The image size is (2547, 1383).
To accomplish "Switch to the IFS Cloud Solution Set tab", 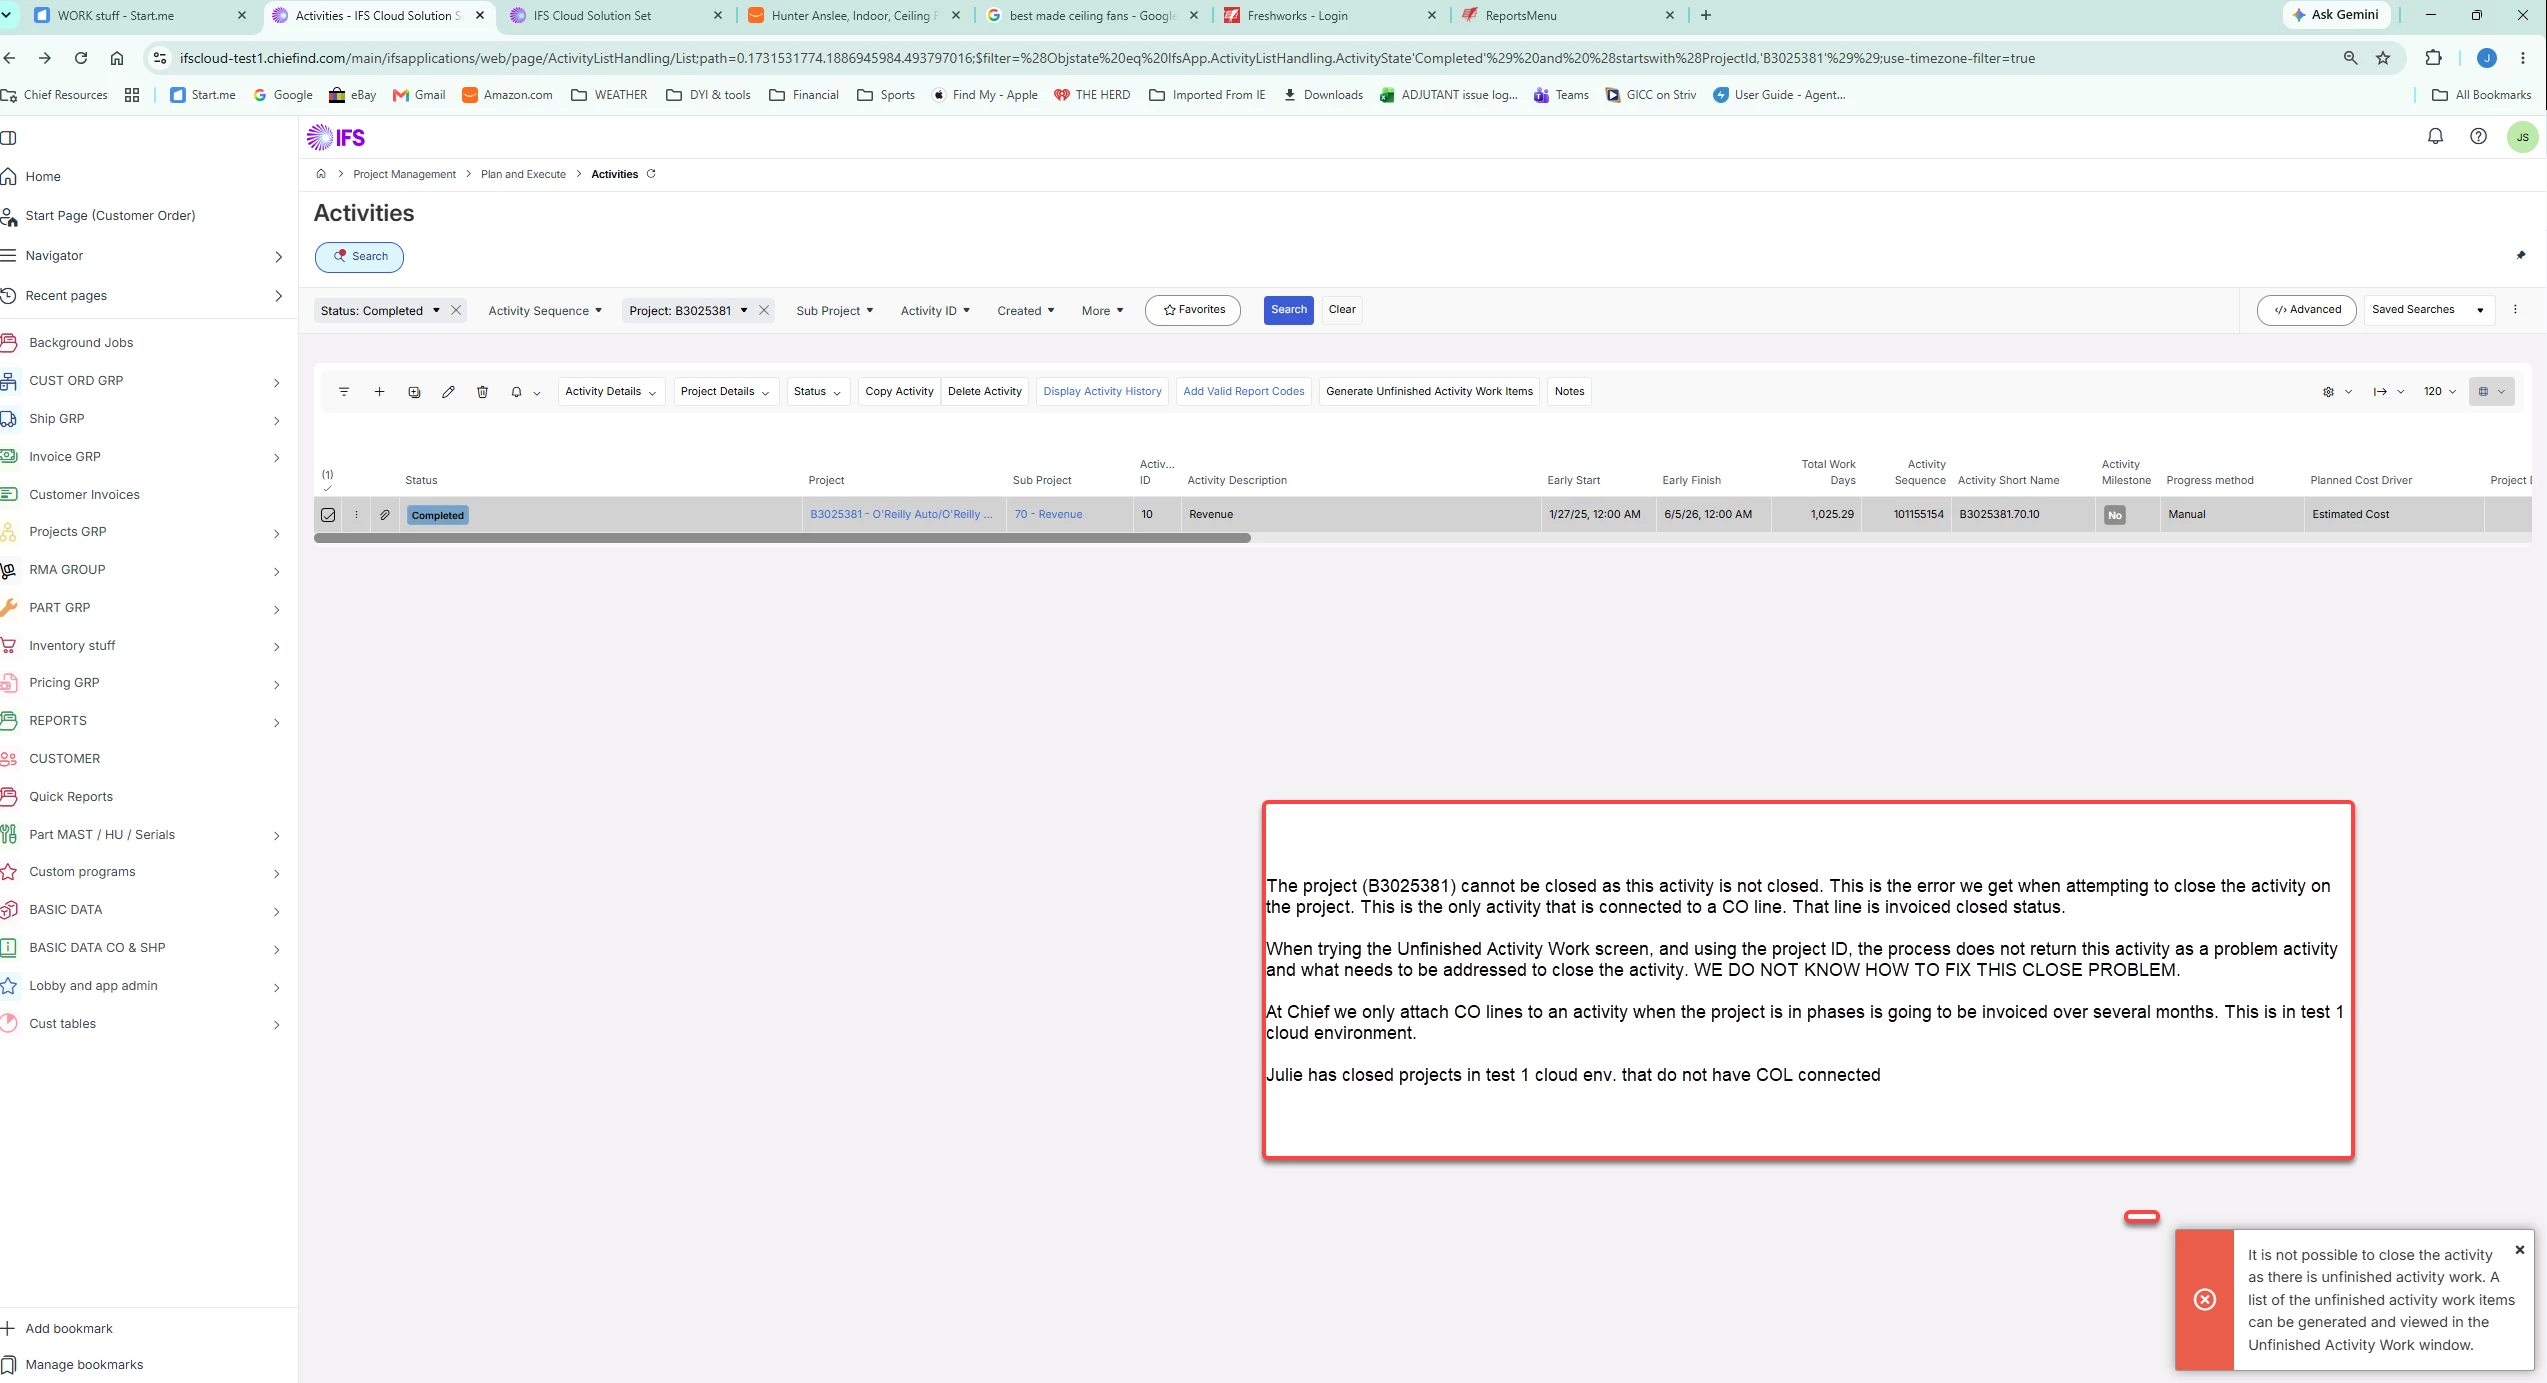I will coord(615,16).
